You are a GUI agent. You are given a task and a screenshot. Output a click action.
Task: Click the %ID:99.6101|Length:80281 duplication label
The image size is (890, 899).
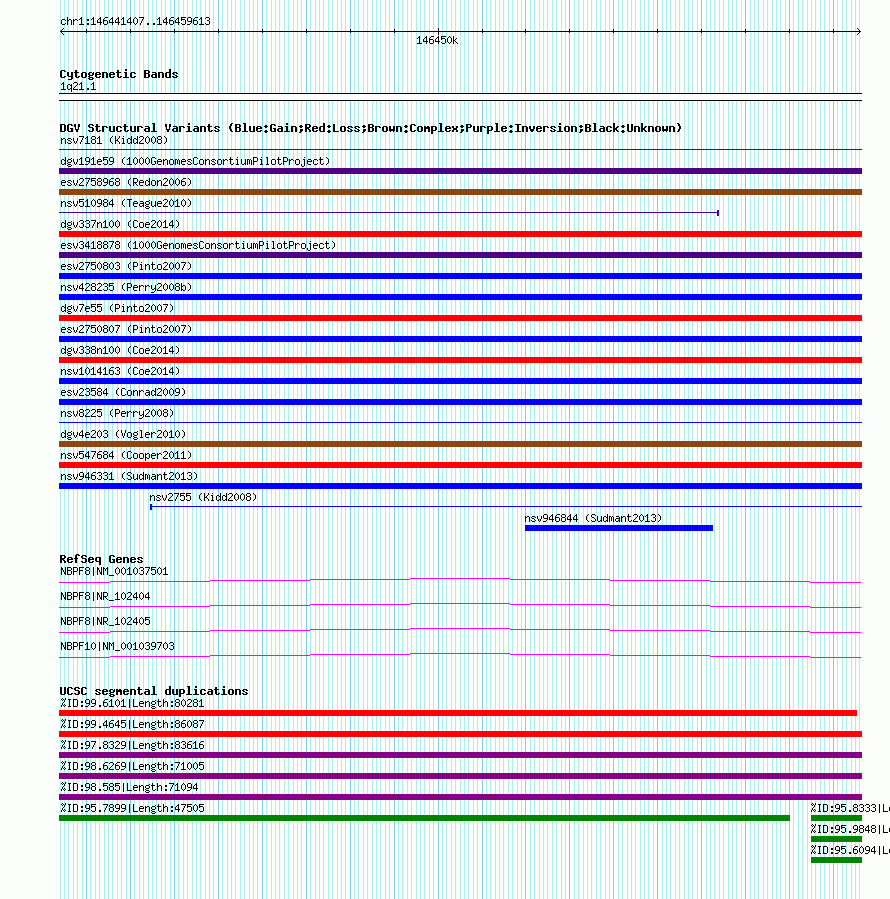pyautogui.click(x=132, y=703)
